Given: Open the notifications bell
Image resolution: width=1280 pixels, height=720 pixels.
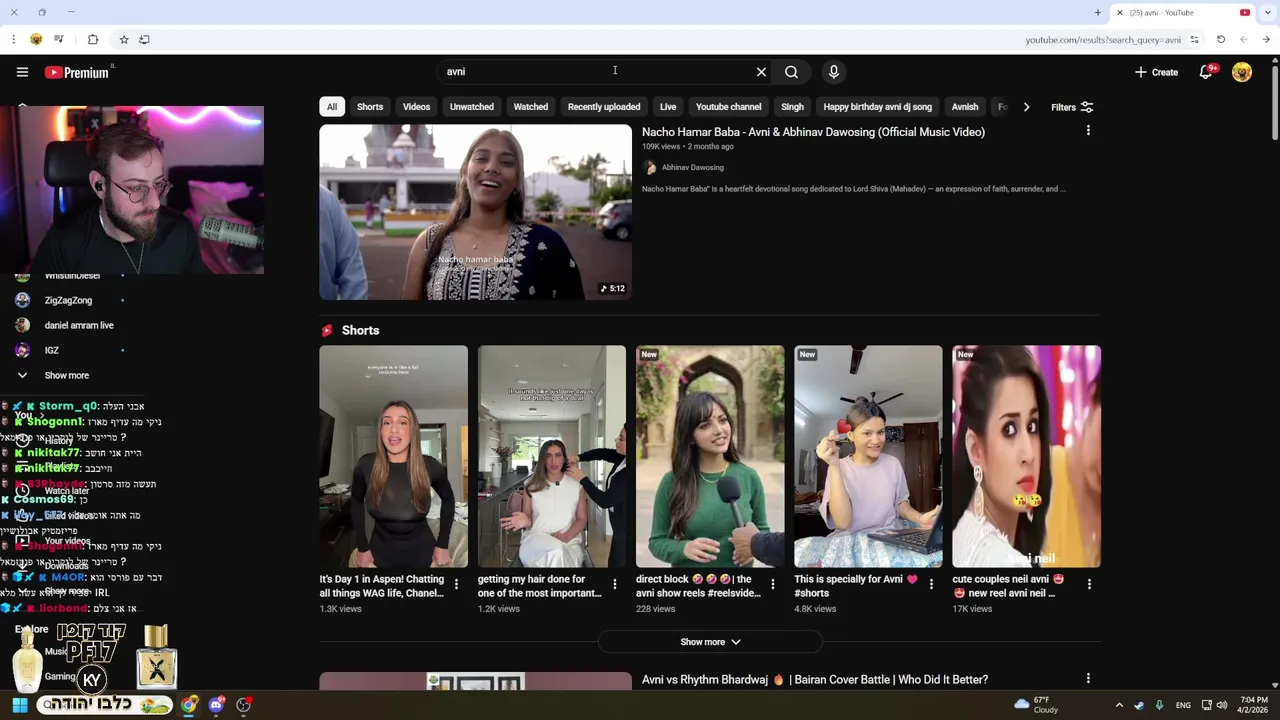Looking at the screenshot, I should pos(1206,72).
